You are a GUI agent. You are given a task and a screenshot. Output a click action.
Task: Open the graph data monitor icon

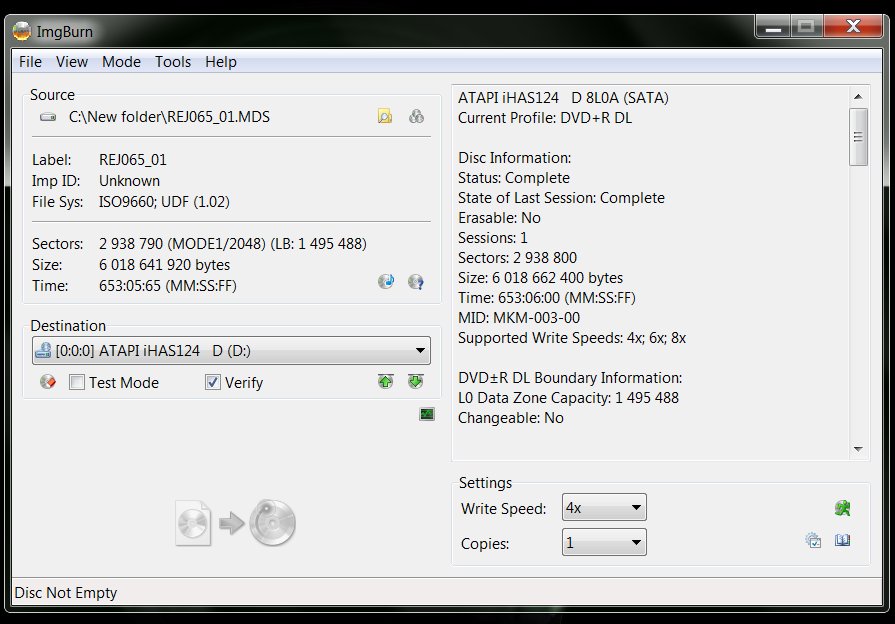[x=427, y=414]
